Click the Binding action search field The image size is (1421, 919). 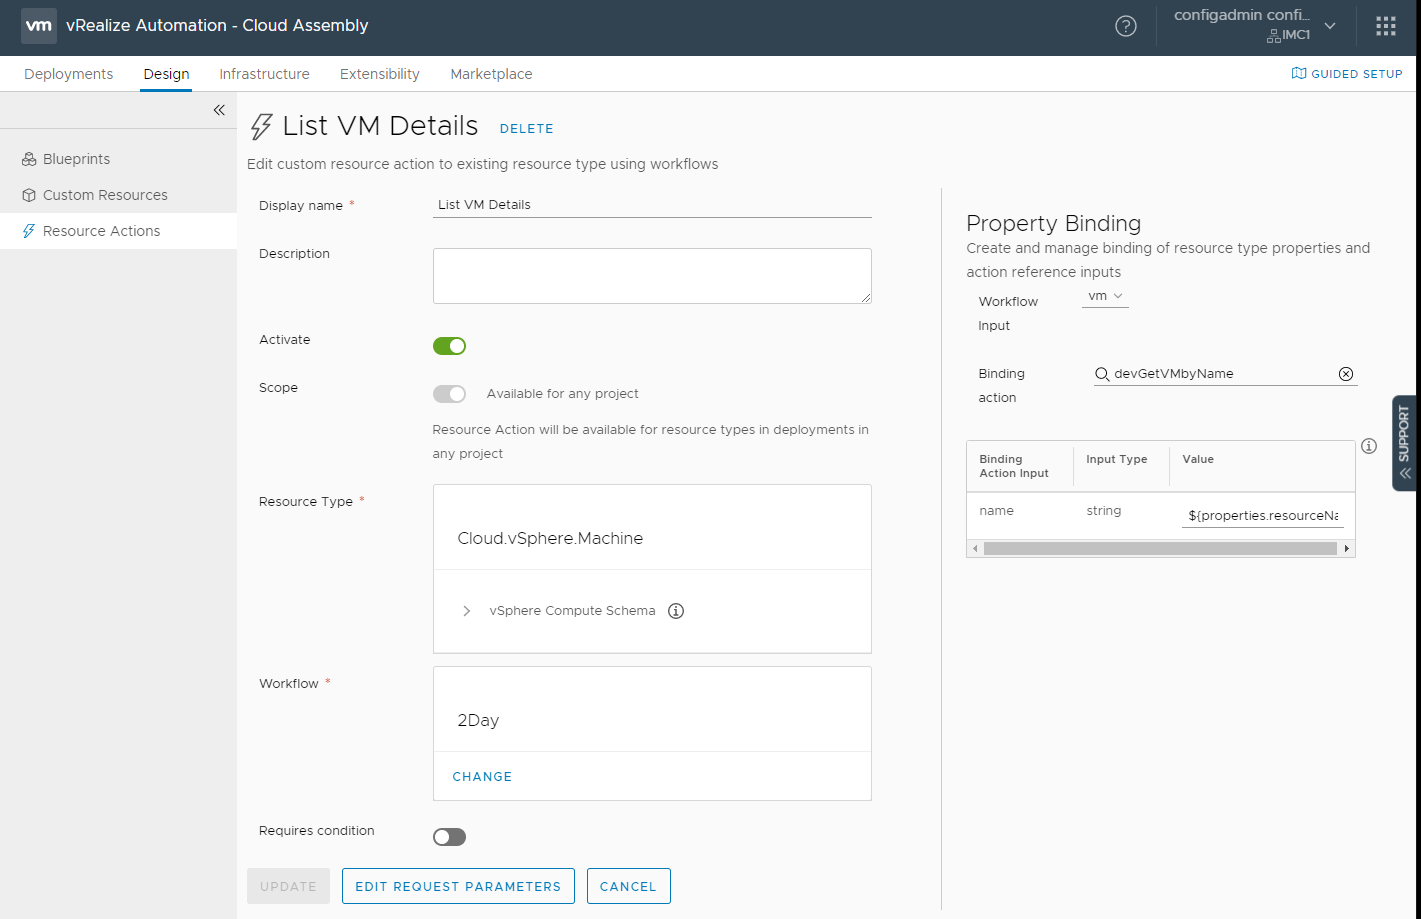pos(1225,374)
